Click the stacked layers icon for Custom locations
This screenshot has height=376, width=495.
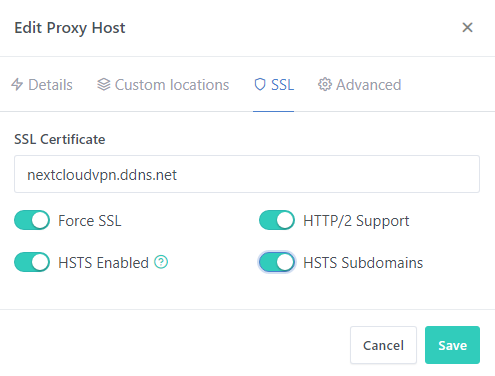[x=104, y=84]
